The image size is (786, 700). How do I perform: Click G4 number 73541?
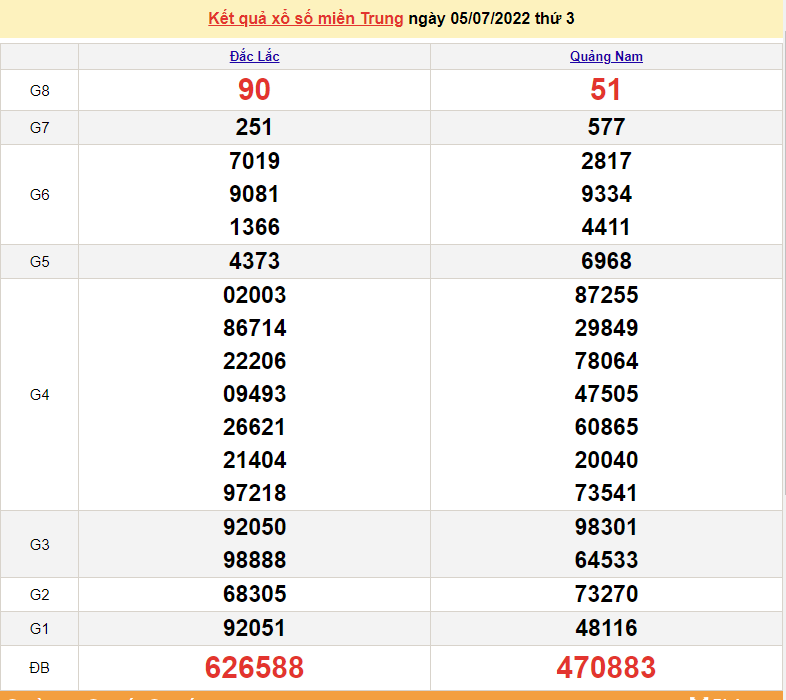click(606, 493)
